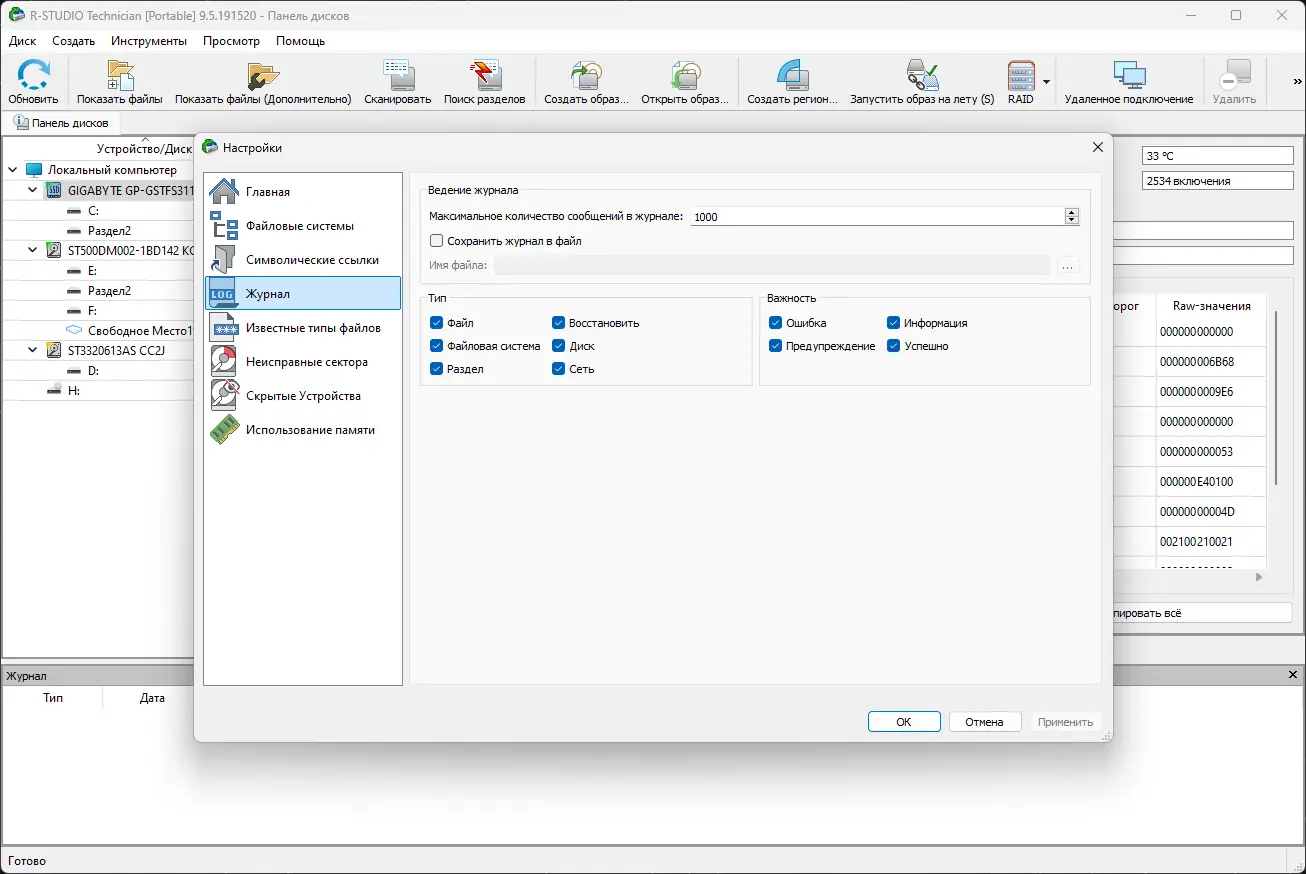Click Запустить образ на лету toolbar icon
The height and width of the screenshot is (874, 1306).
pos(922,82)
